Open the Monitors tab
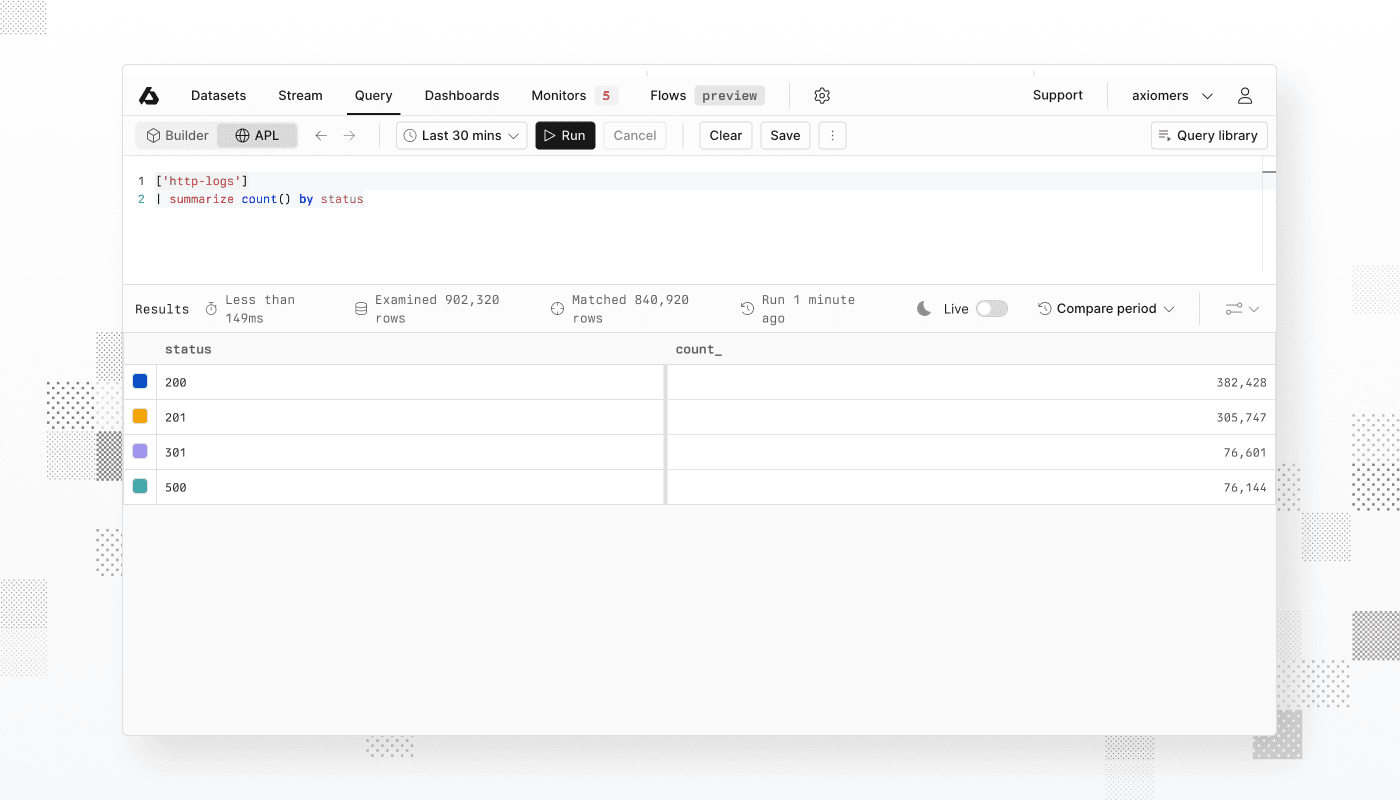 pyautogui.click(x=558, y=95)
